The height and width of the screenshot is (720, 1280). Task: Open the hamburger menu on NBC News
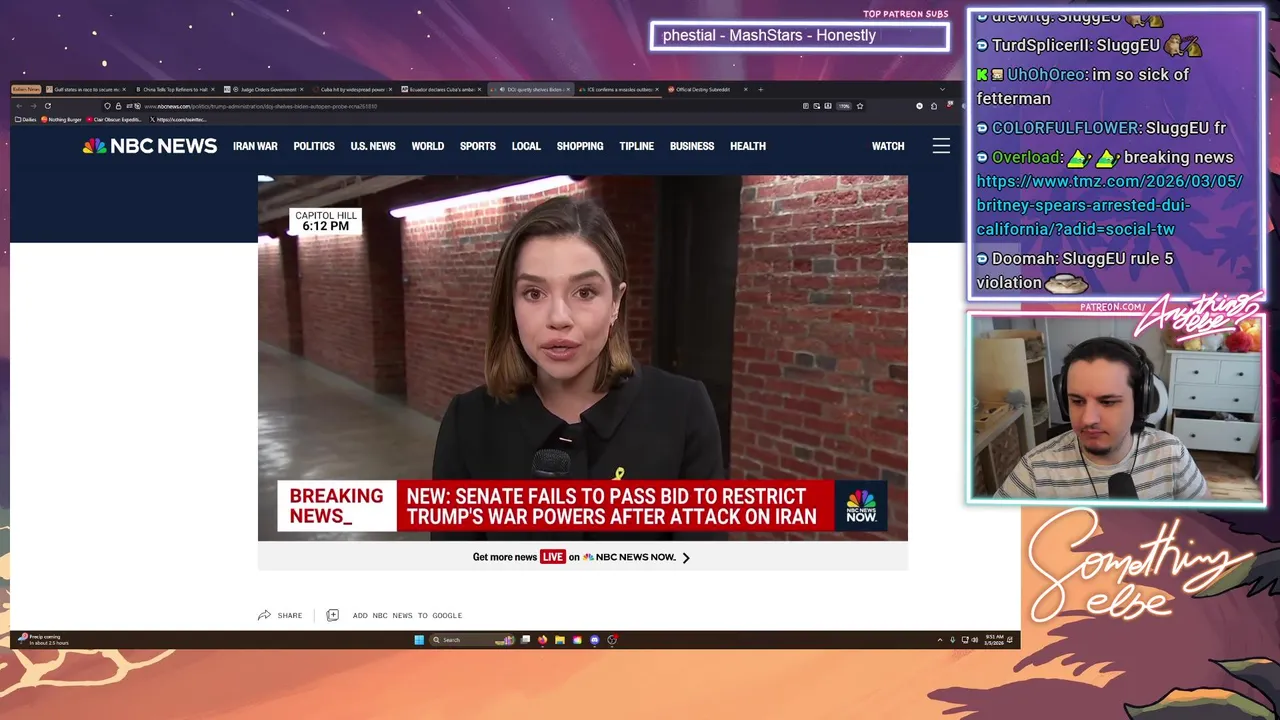pyautogui.click(x=941, y=146)
